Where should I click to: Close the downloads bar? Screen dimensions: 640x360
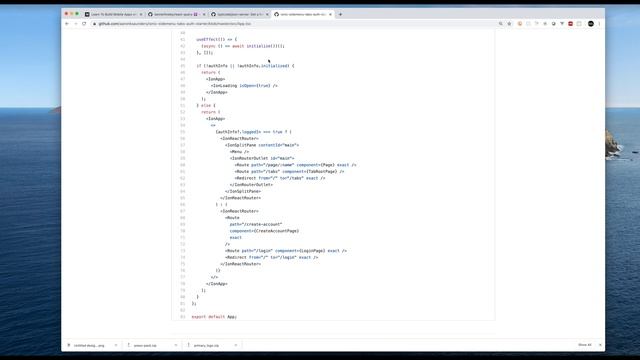point(600,345)
